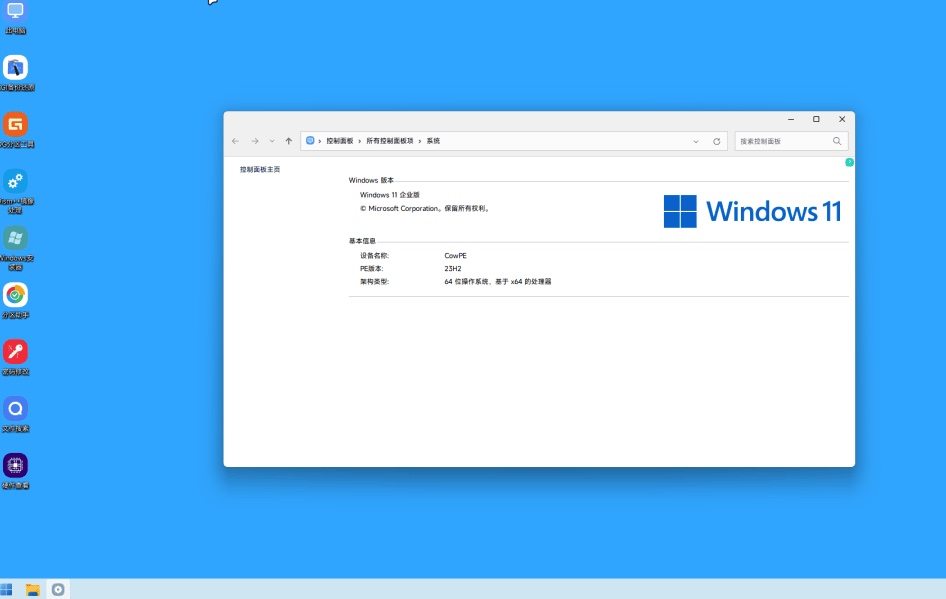Click the search magnifier icon
Viewport: 946px width, 599px height.
click(x=837, y=141)
